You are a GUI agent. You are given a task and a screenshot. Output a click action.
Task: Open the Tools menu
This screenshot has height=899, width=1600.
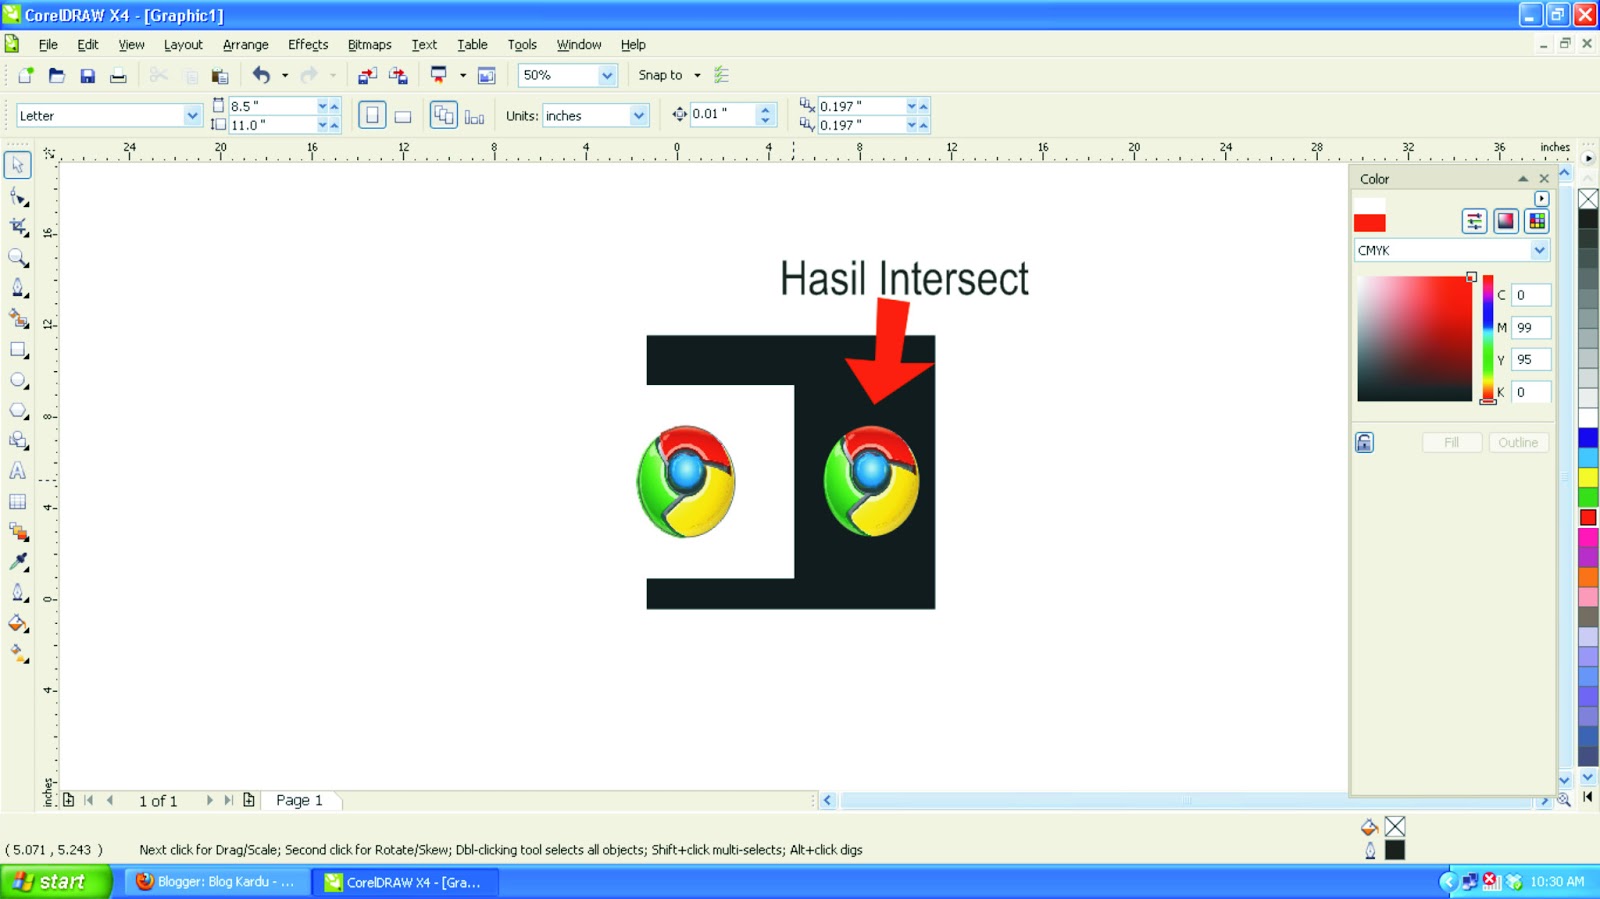[x=522, y=45]
